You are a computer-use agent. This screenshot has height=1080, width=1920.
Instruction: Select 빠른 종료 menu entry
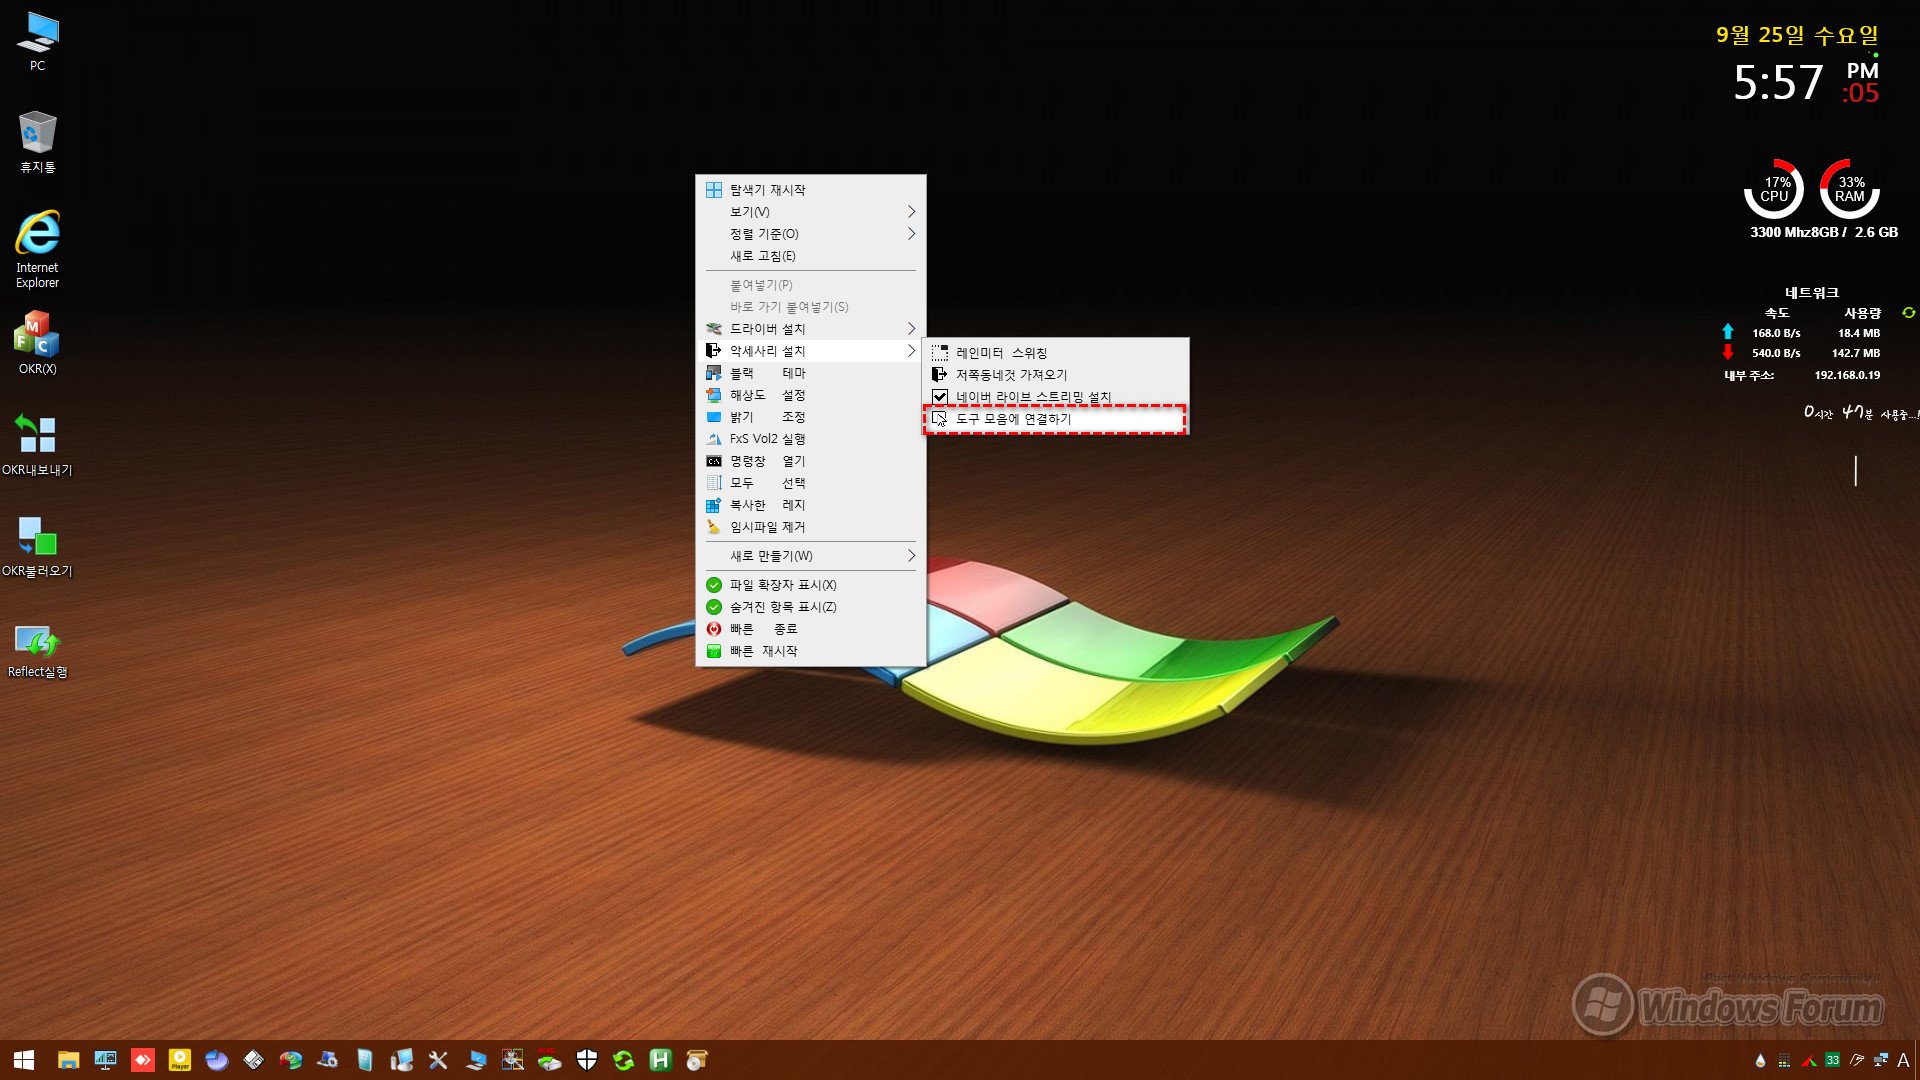tap(811, 629)
